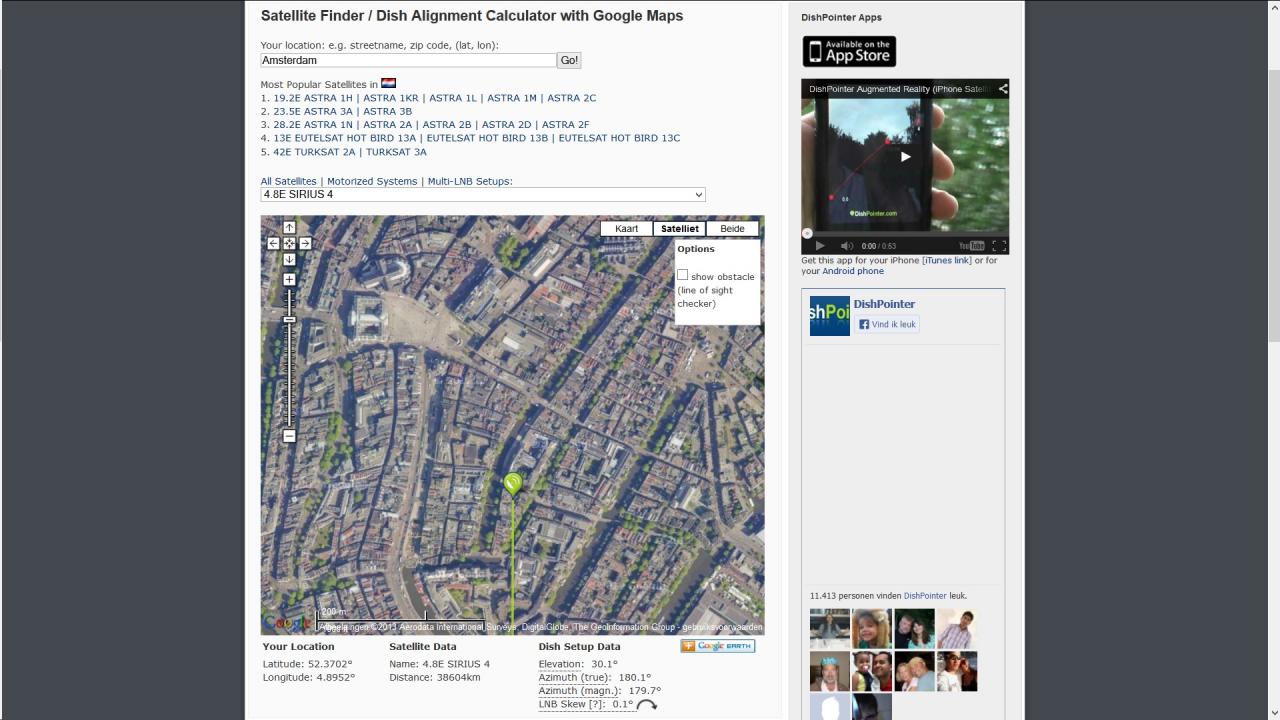1280x720 pixels.
Task: Zoom in with the map plus button
Action: tap(289, 280)
